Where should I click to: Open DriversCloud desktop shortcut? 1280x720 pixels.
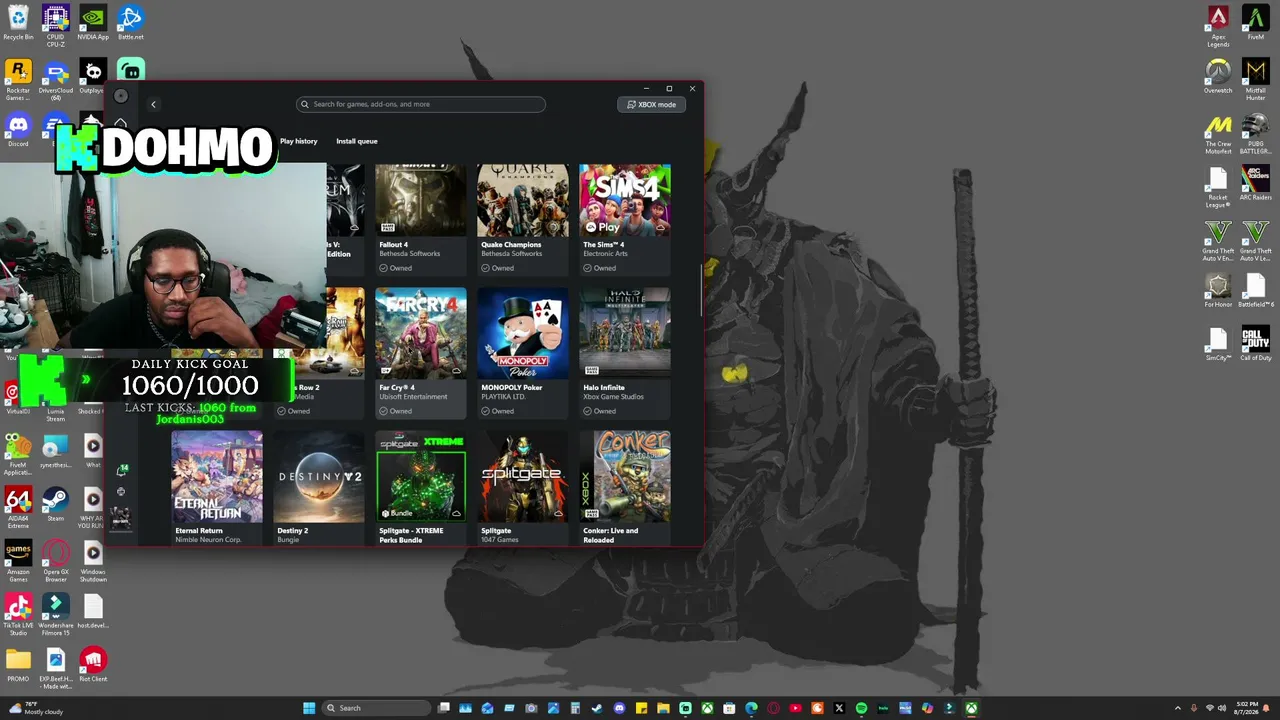(55, 80)
